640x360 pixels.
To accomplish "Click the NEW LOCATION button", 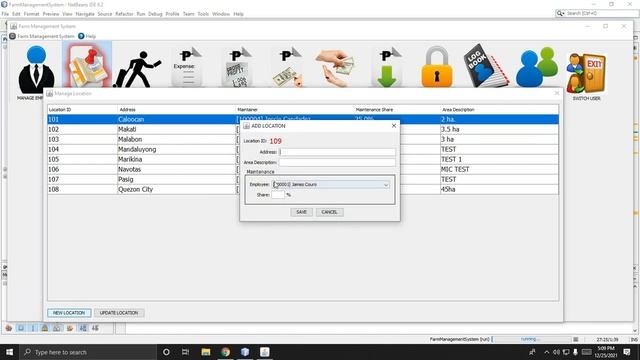I will pos(69,313).
